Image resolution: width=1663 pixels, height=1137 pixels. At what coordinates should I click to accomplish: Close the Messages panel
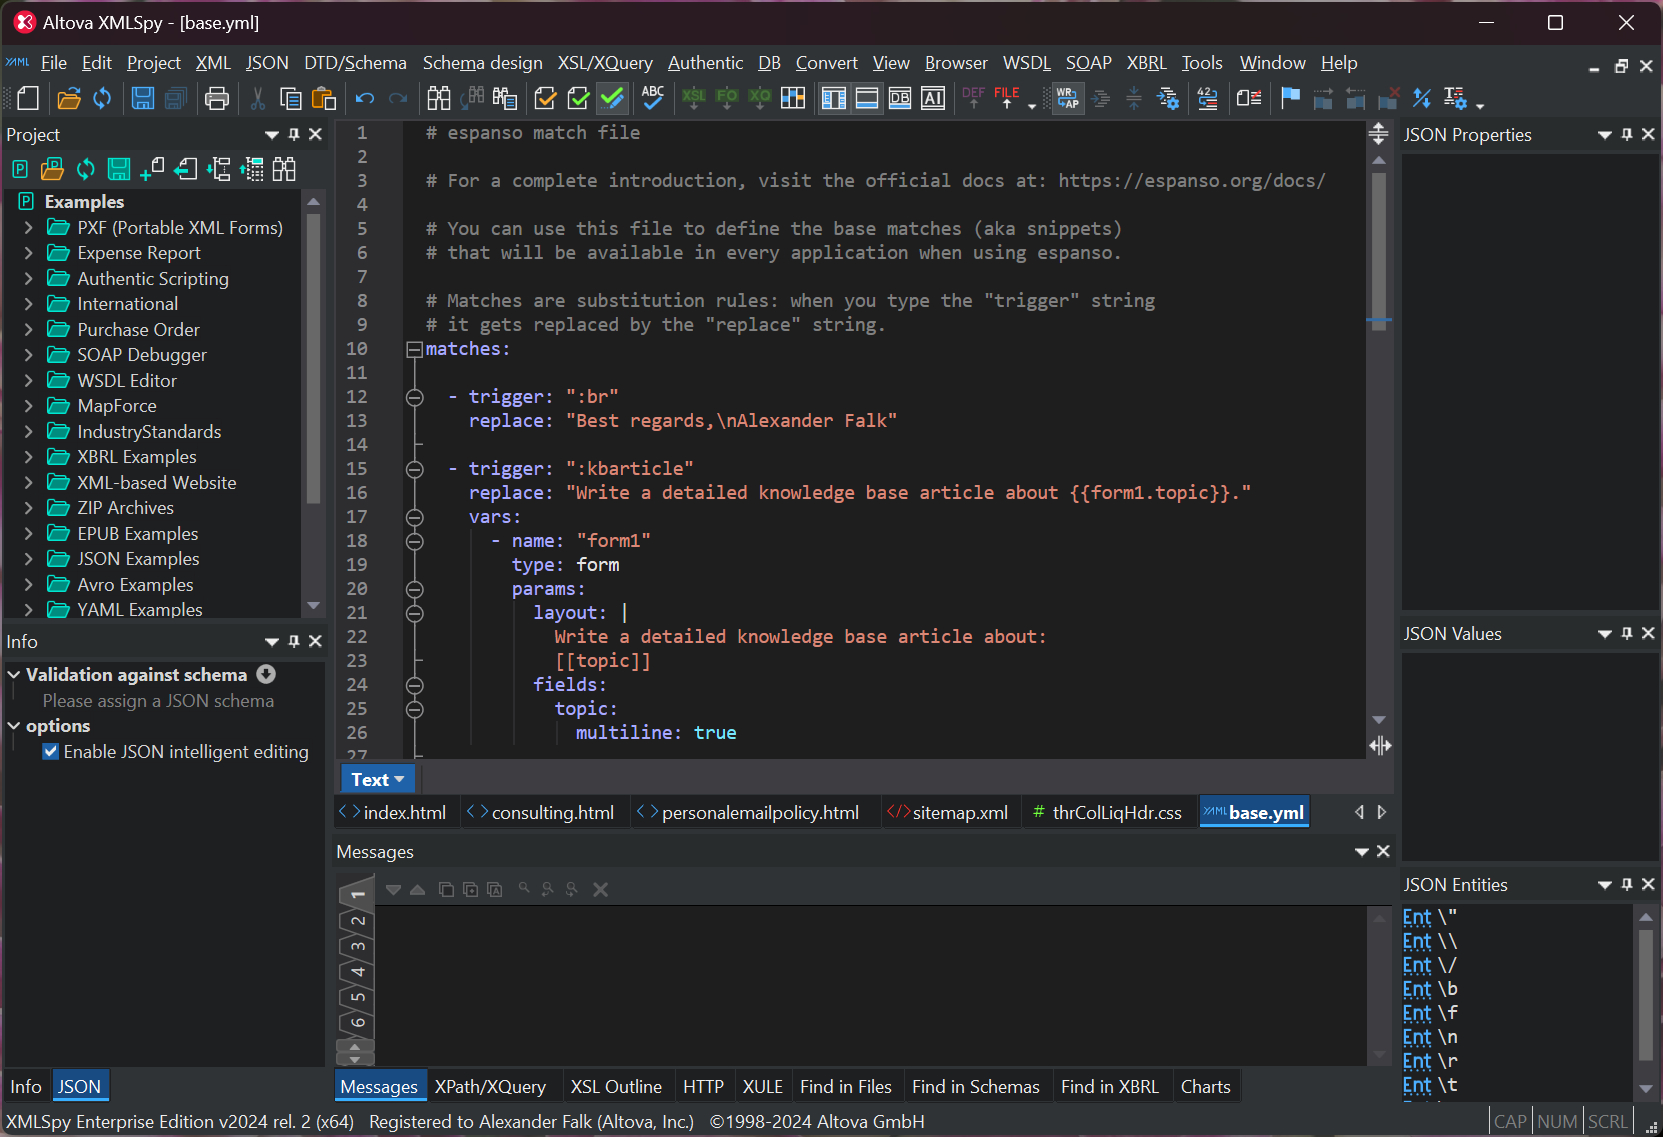[x=1383, y=851]
